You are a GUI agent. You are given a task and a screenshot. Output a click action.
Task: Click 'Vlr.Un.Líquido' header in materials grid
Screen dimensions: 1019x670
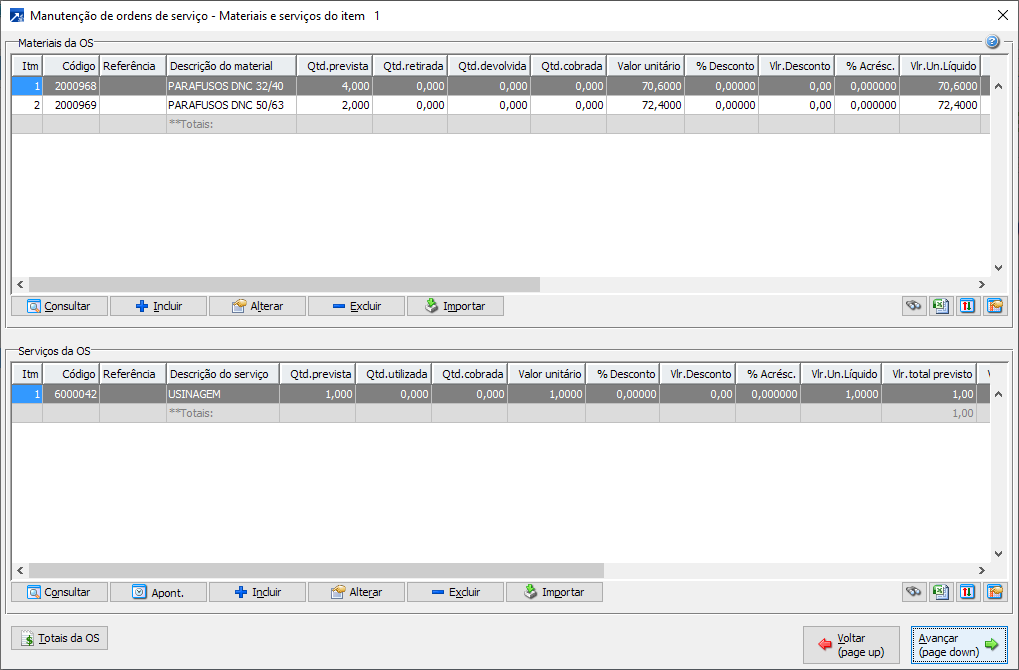coord(940,66)
